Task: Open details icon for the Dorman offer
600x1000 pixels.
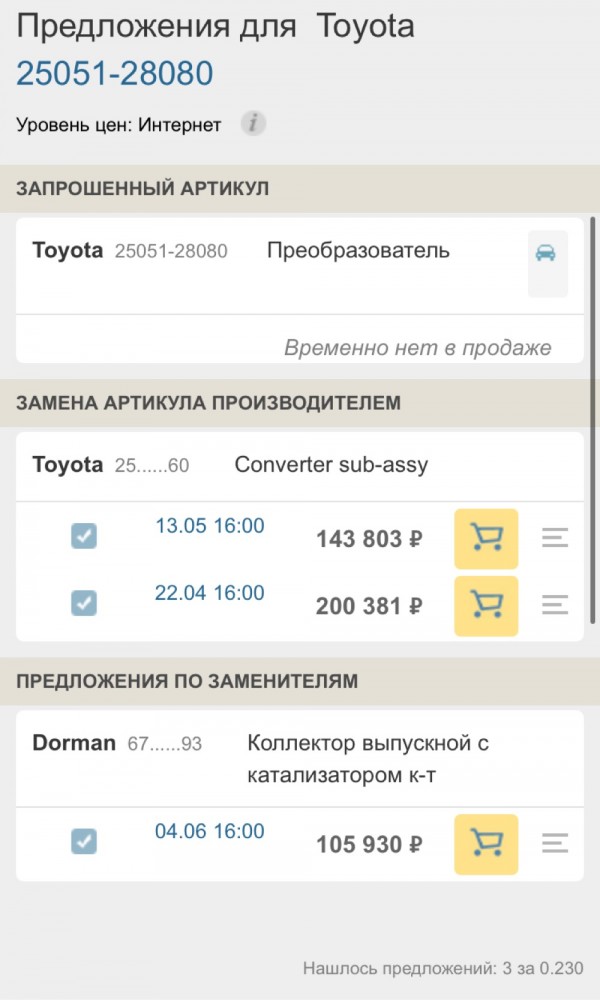Action: point(556,843)
